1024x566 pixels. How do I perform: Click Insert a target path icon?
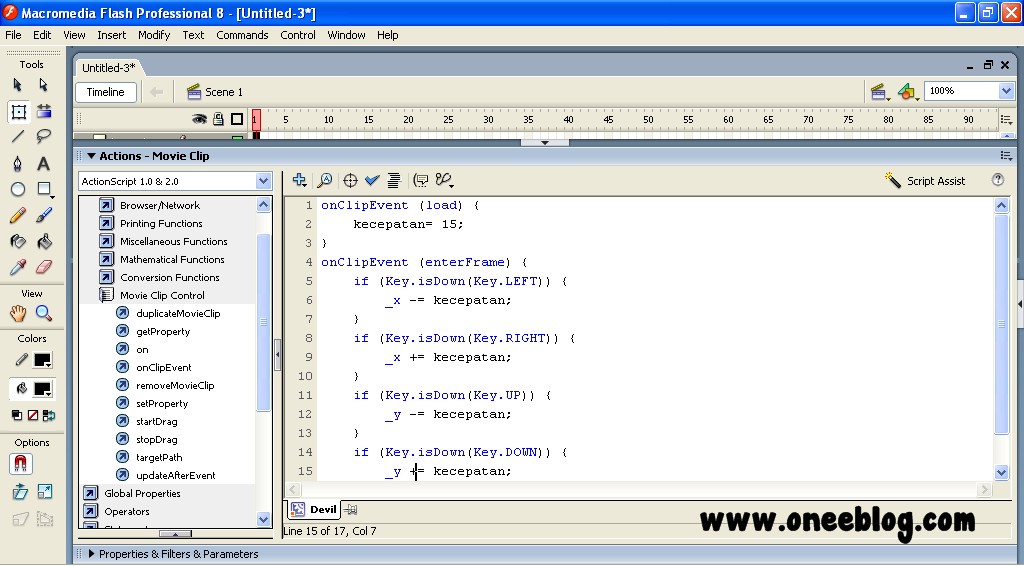350,180
